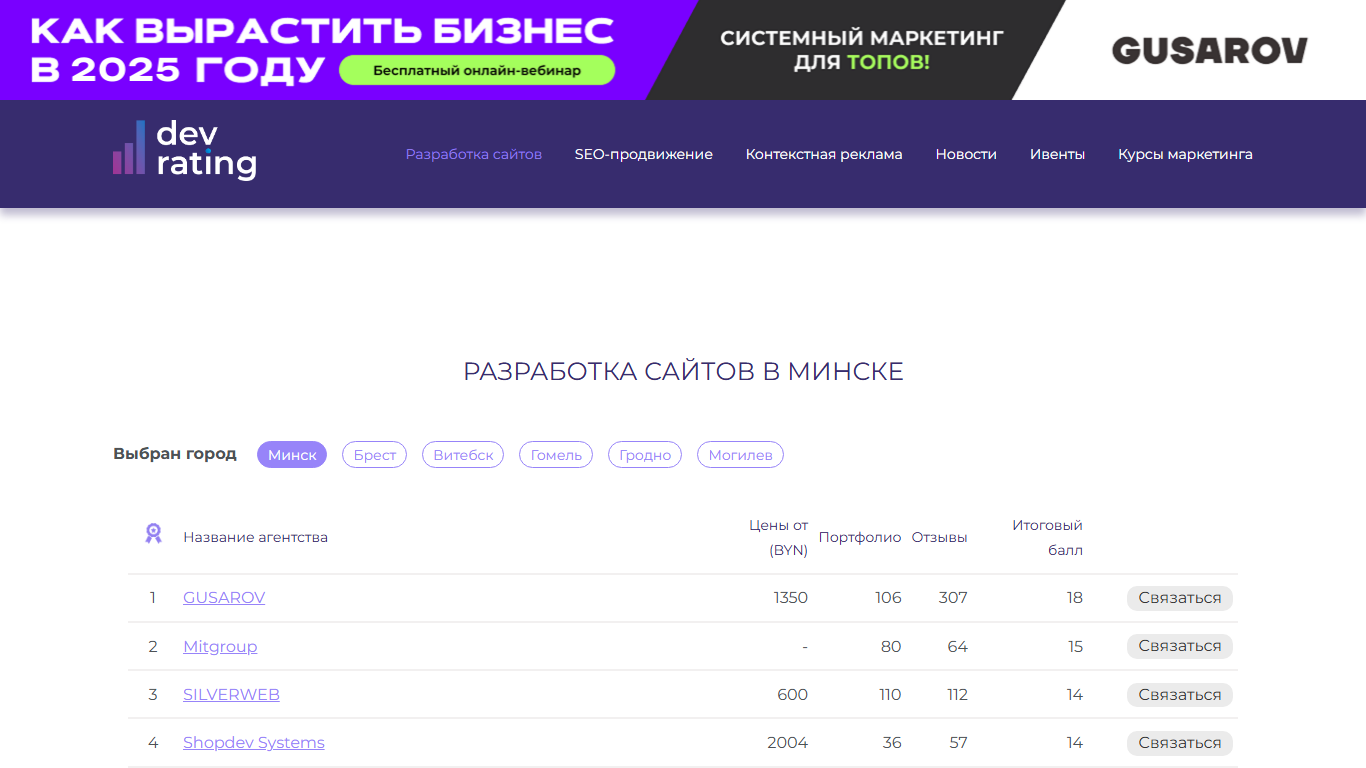Select the Брест city filter

tap(375, 455)
